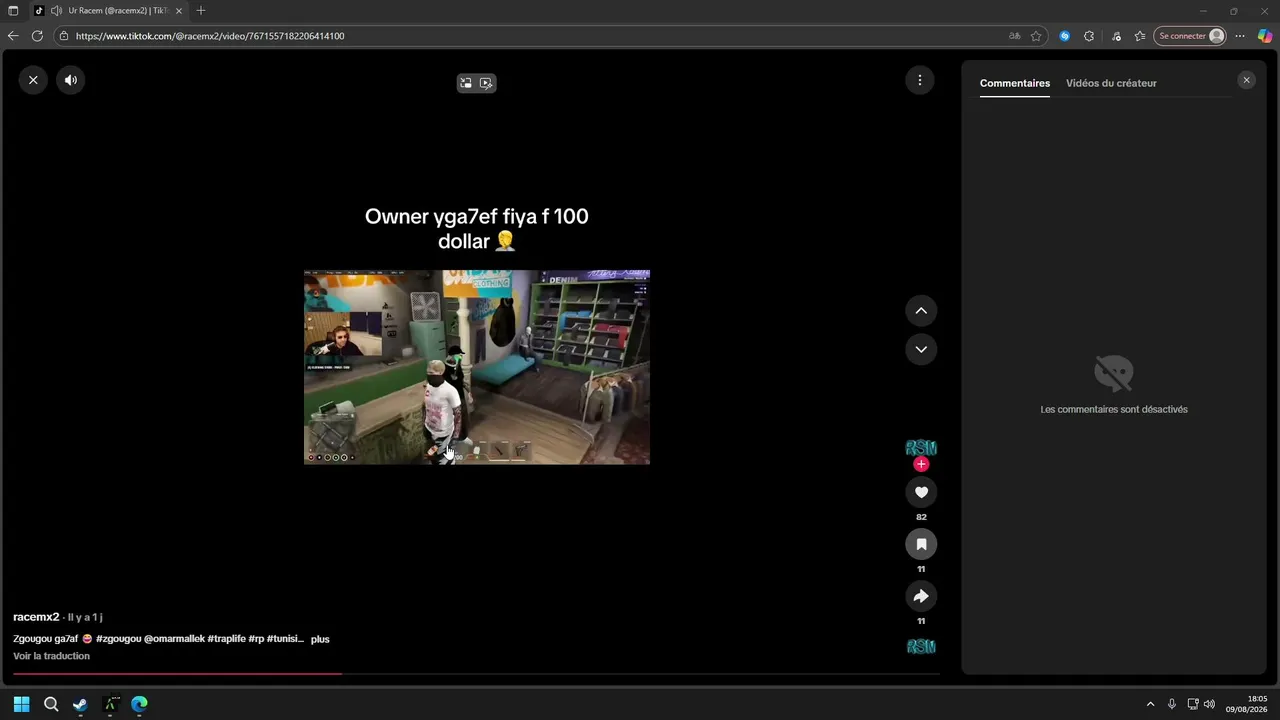This screenshot has width=1280, height=720.
Task: Open the Copilot sidebar icon
Action: (1265, 36)
